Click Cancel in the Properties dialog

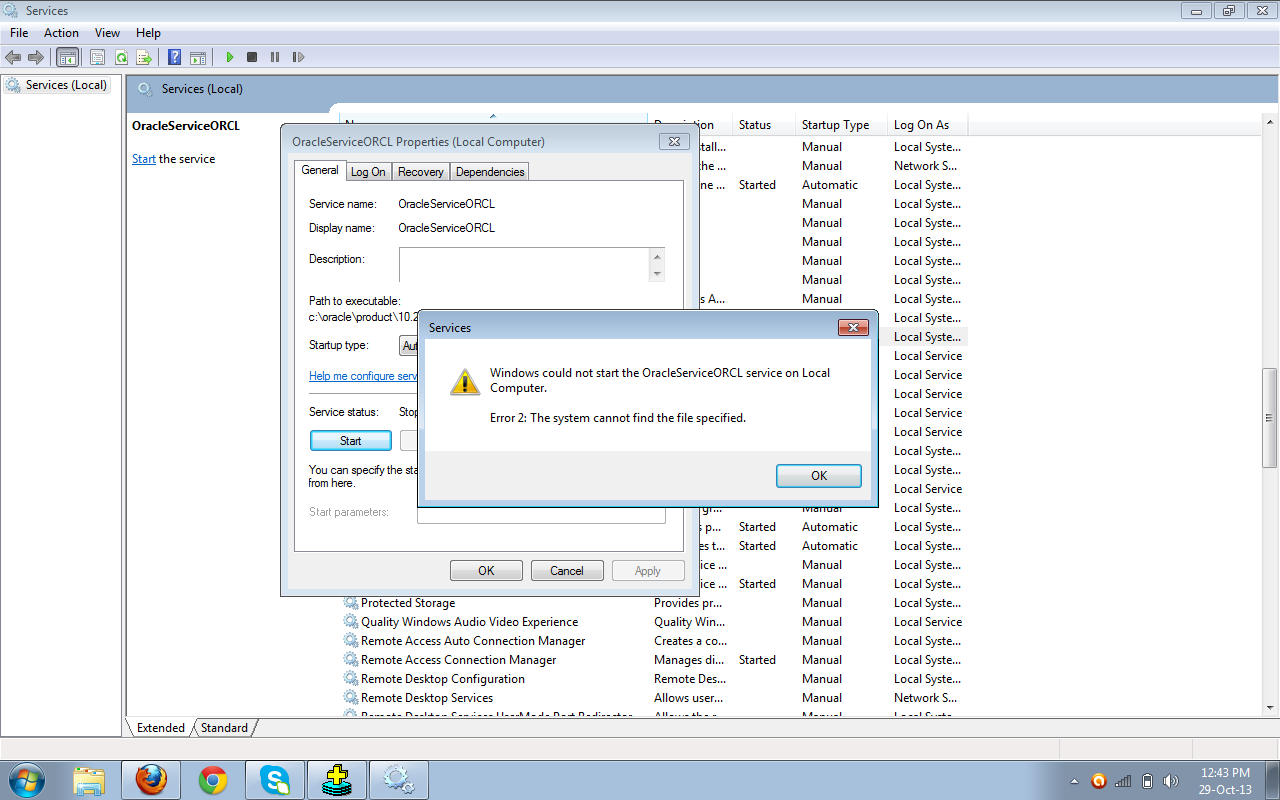(x=567, y=571)
